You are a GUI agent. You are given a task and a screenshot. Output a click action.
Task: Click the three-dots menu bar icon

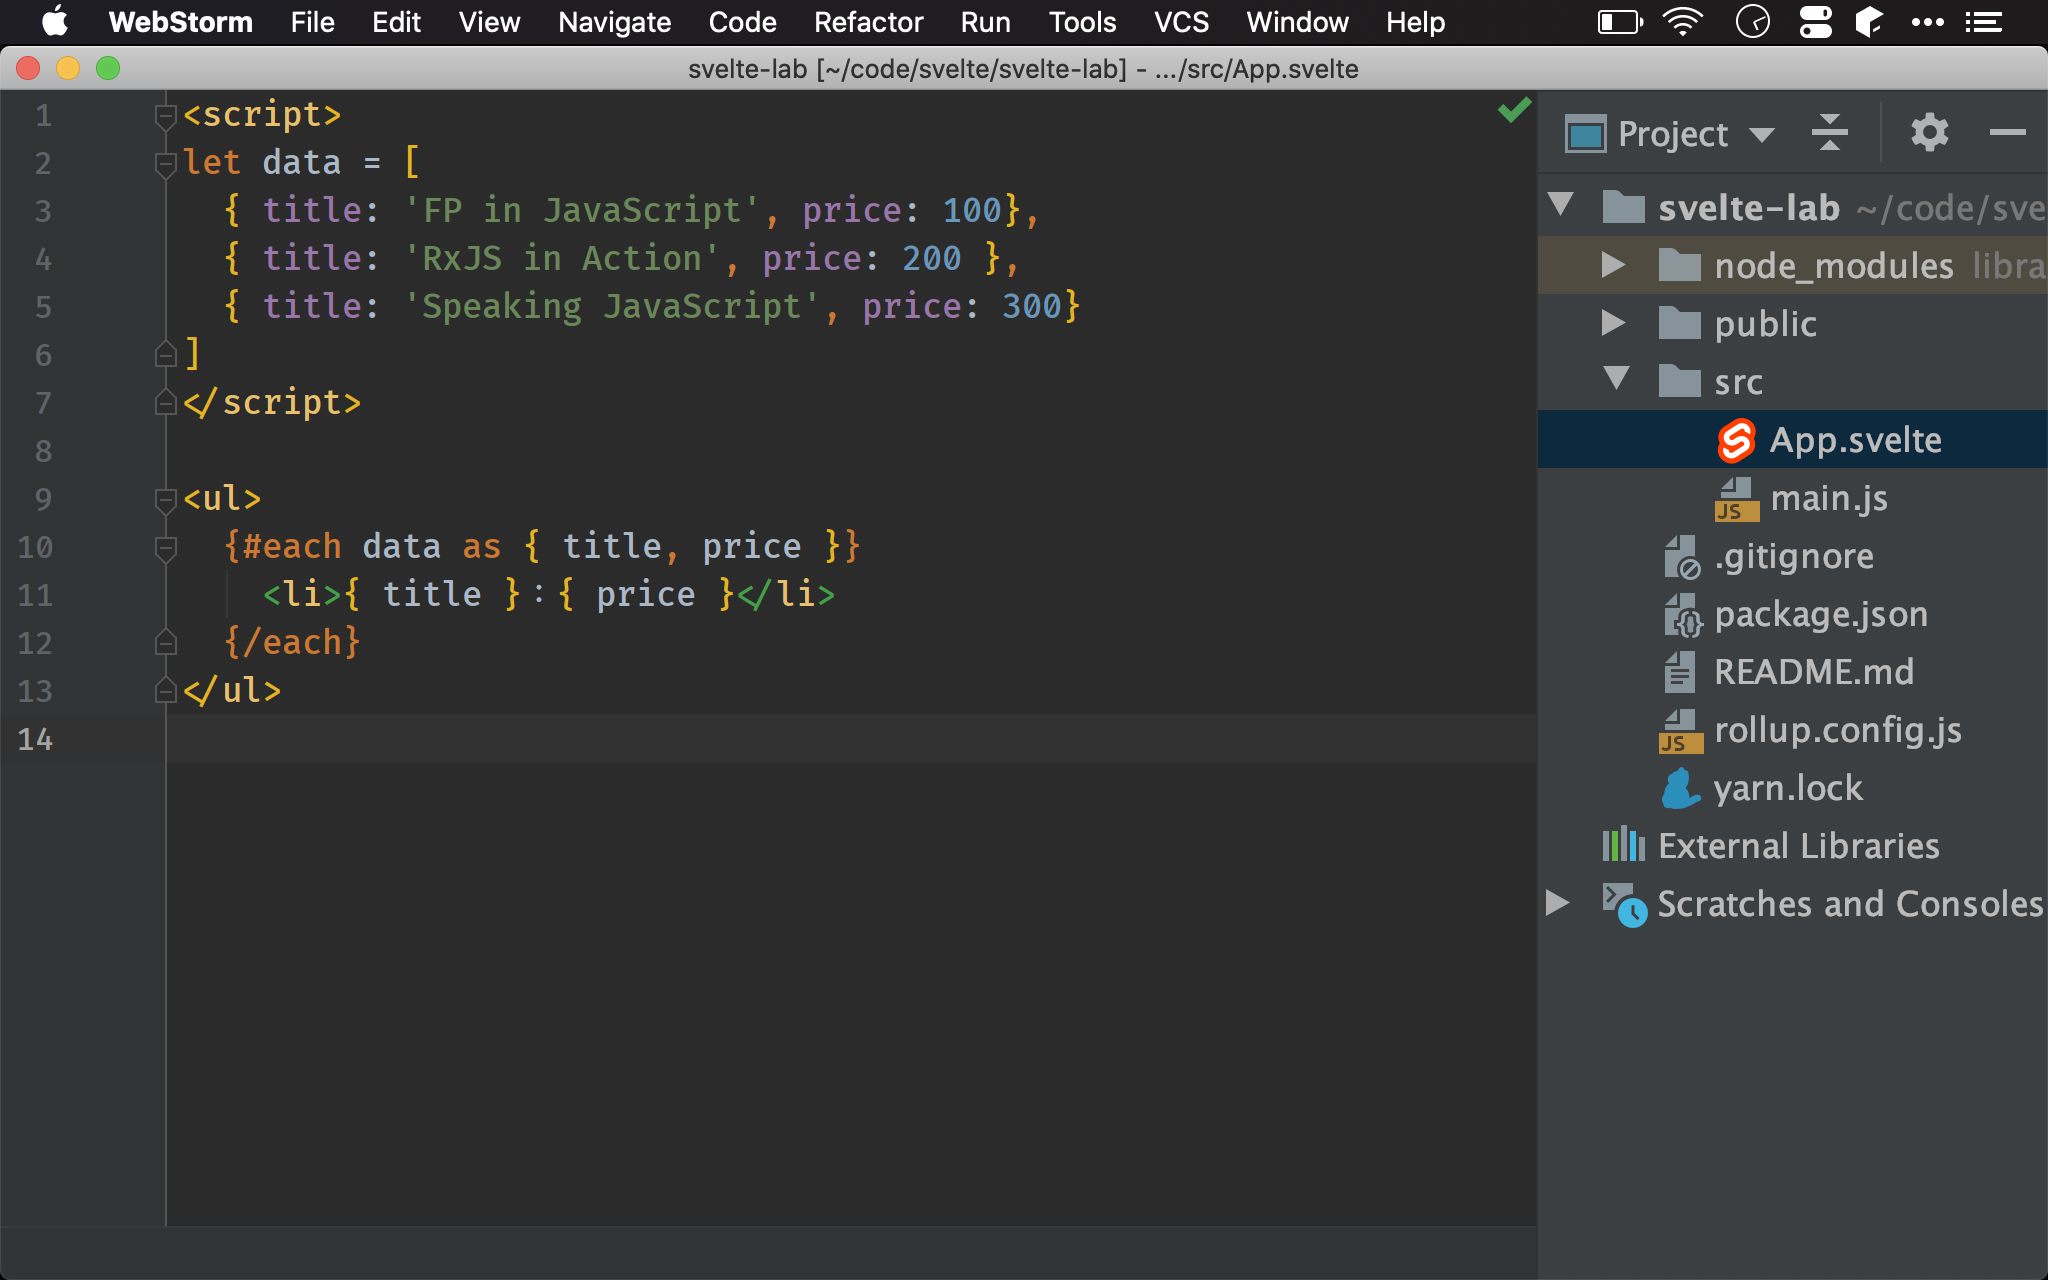[x=1927, y=22]
